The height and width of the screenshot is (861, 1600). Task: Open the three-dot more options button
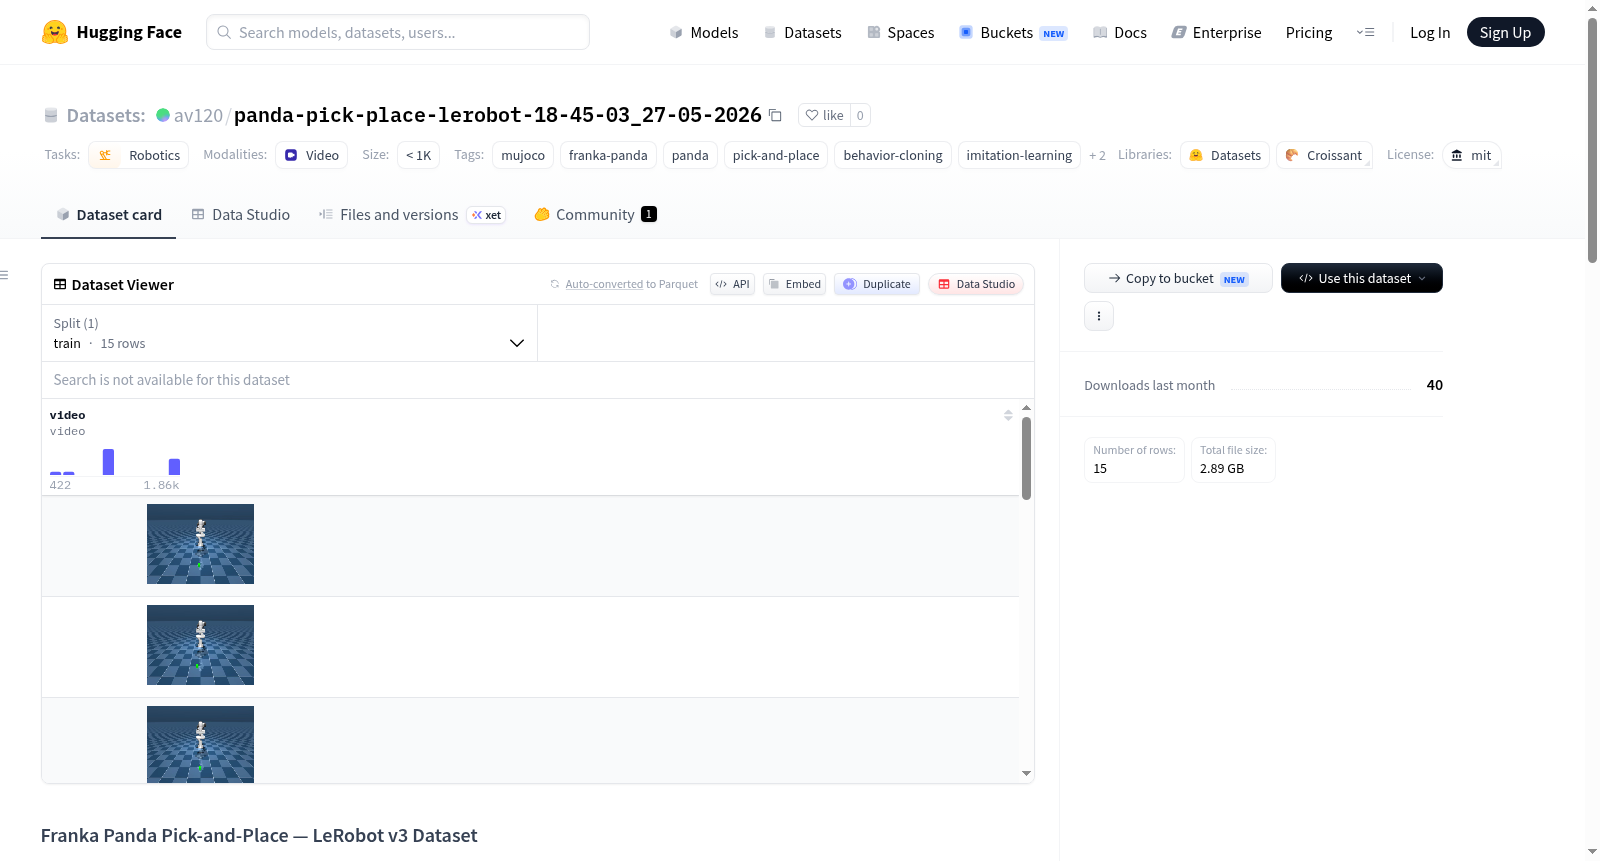tap(1099, 316)
